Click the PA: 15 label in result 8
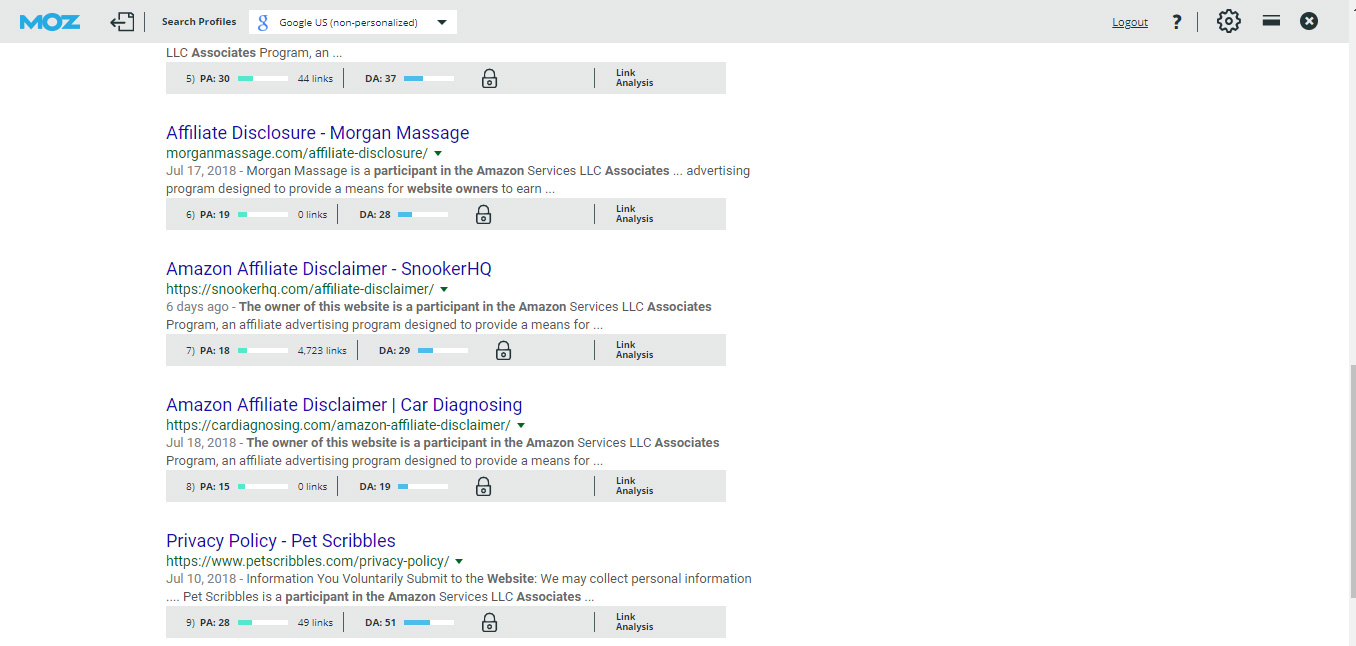This screenshot has height=646, width=1356. [215, 487]
